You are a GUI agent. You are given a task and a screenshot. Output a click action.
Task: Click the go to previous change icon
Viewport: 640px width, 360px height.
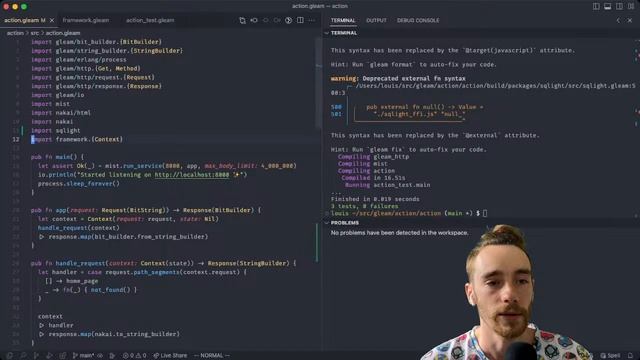click(x=266, y=20)
